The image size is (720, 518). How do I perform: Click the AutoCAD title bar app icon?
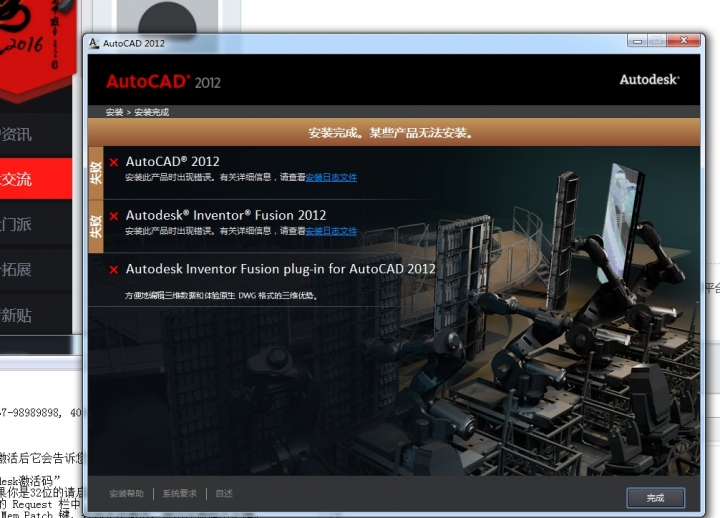point(94,43)
